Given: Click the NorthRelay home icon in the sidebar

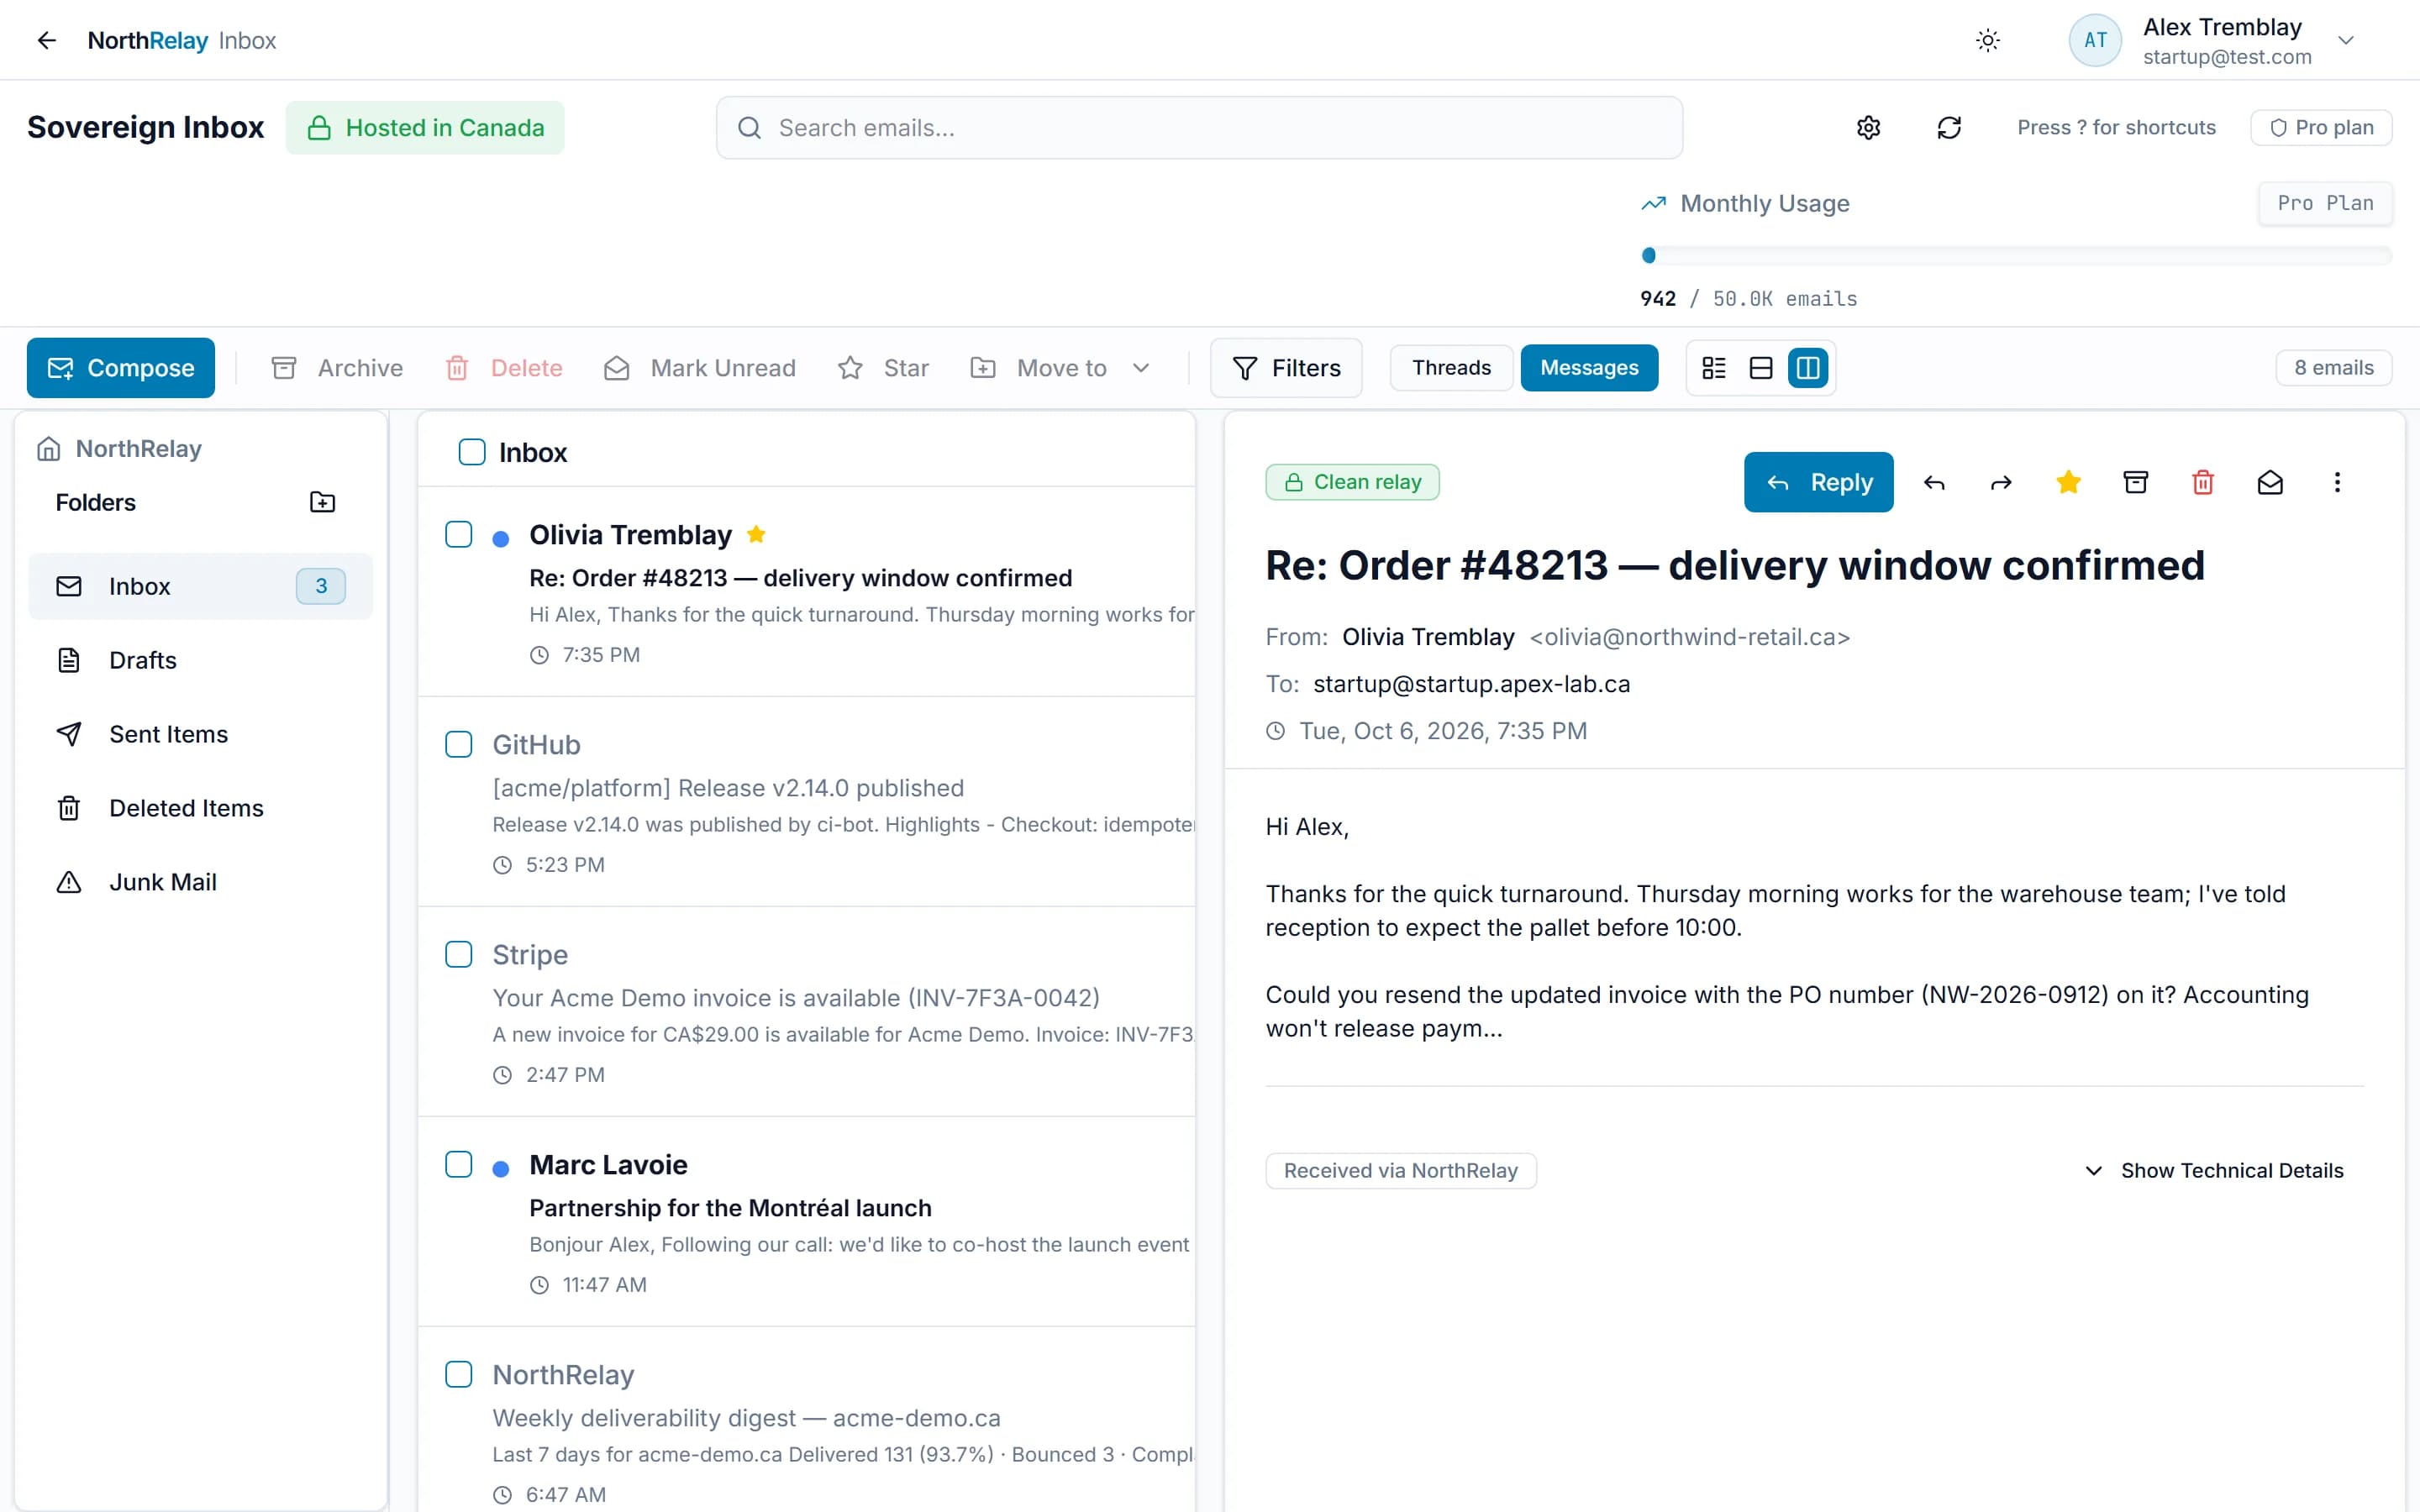Looking at the screenshot, I should [48, 449].
